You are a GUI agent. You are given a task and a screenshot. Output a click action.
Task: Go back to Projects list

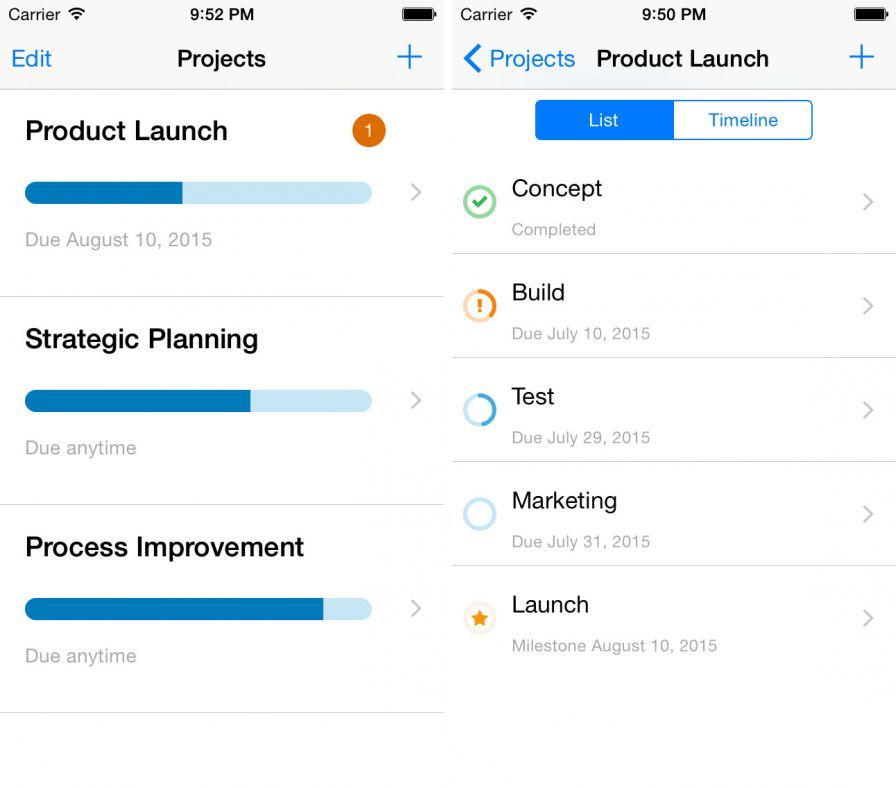coord(520,58)
